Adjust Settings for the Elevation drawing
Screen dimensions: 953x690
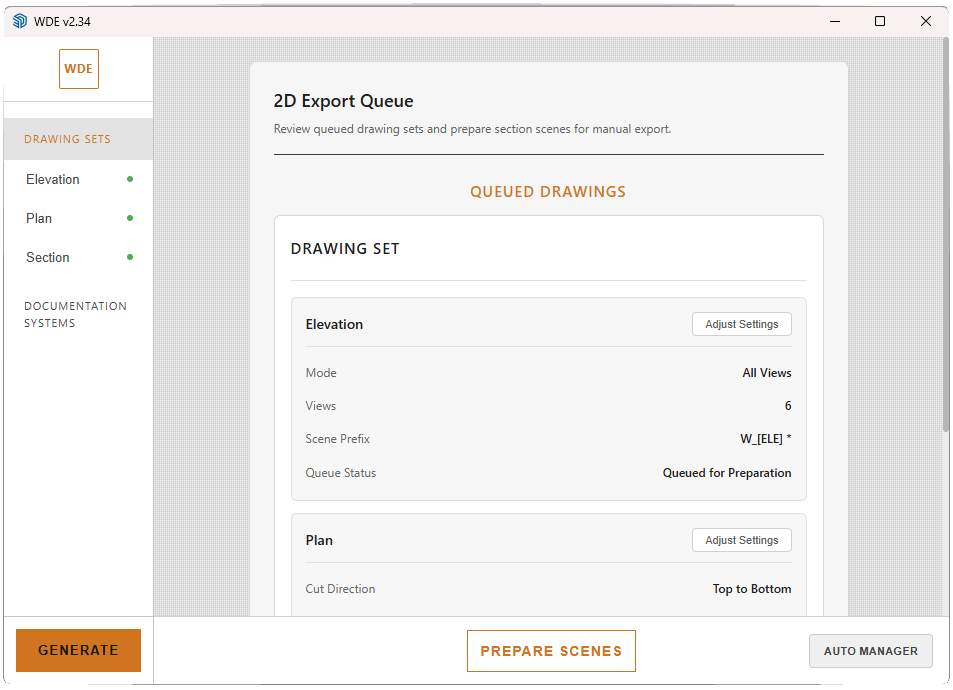coord(741,324)
